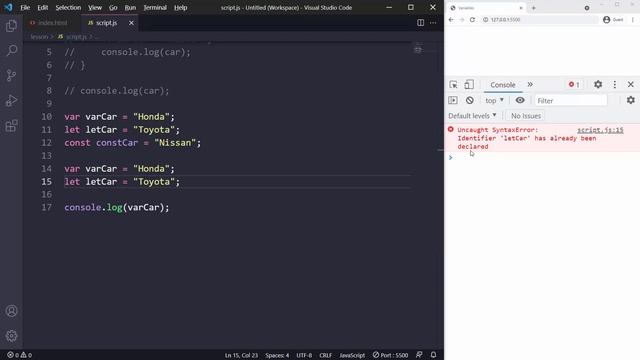The image size is (640, 360).
Task: Switch to the index.html tab
Action: point(49,23)
